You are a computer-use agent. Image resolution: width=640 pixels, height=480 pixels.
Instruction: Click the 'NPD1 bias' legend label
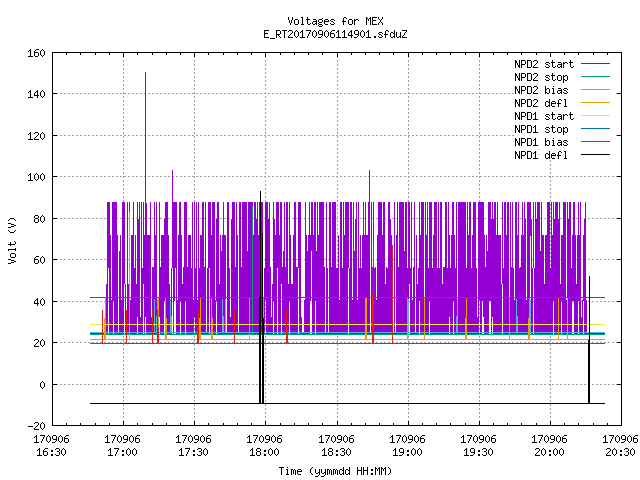541,142
